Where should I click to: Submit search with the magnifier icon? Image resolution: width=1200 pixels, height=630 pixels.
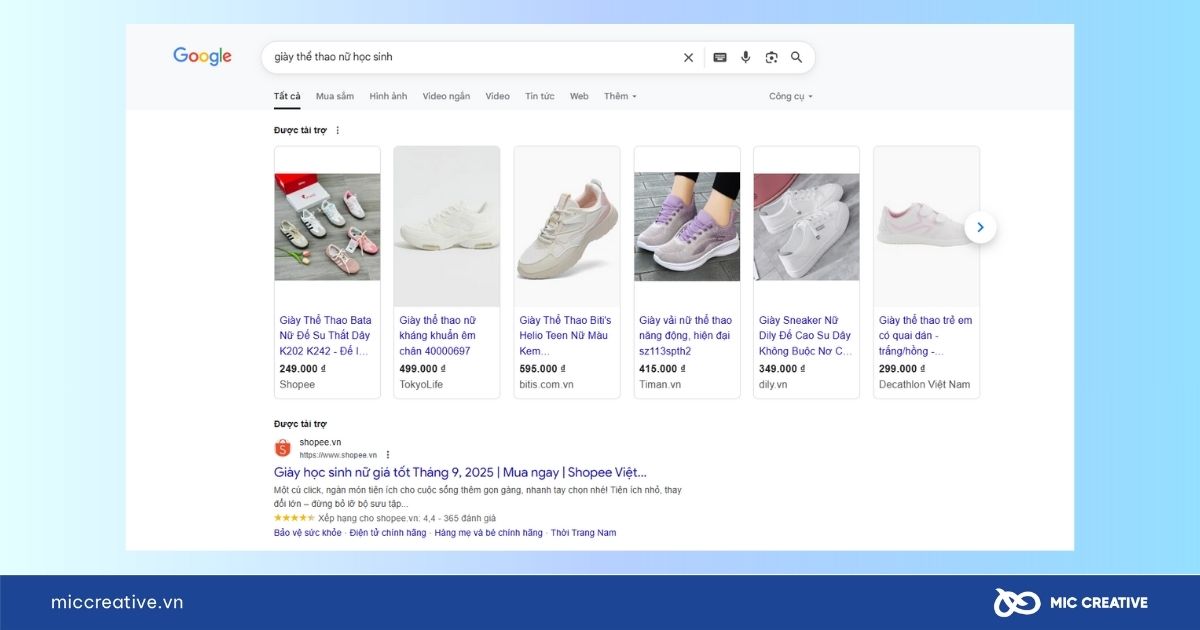coord(796,58)
